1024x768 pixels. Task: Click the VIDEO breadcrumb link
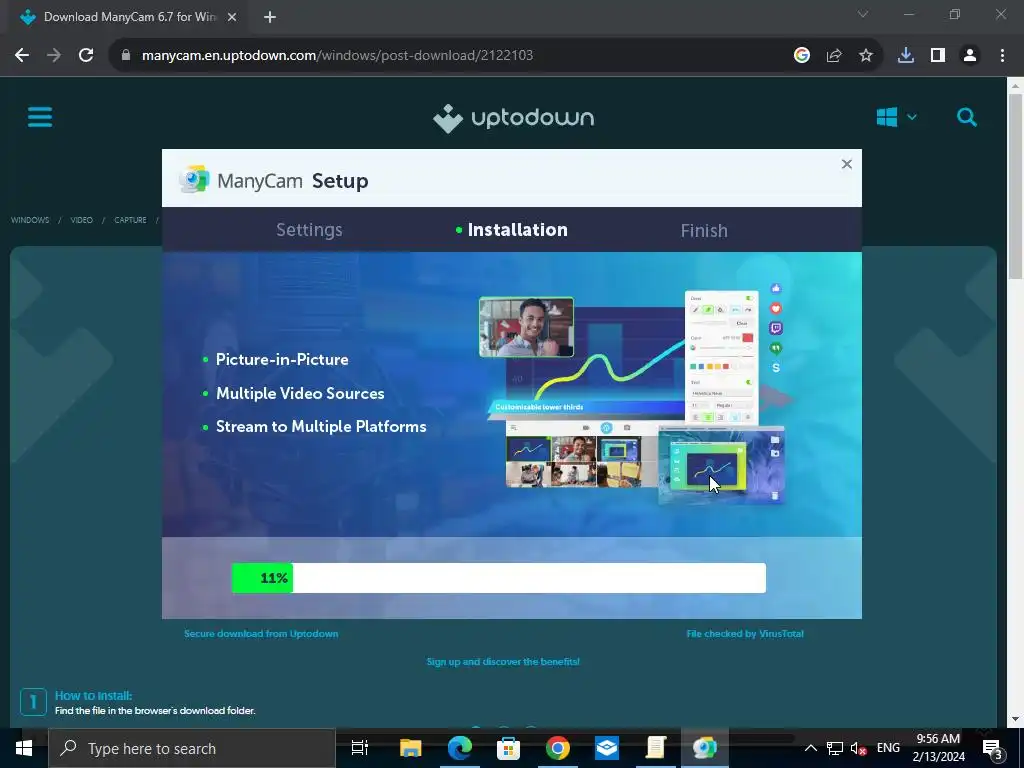click(x=82, y=220)
